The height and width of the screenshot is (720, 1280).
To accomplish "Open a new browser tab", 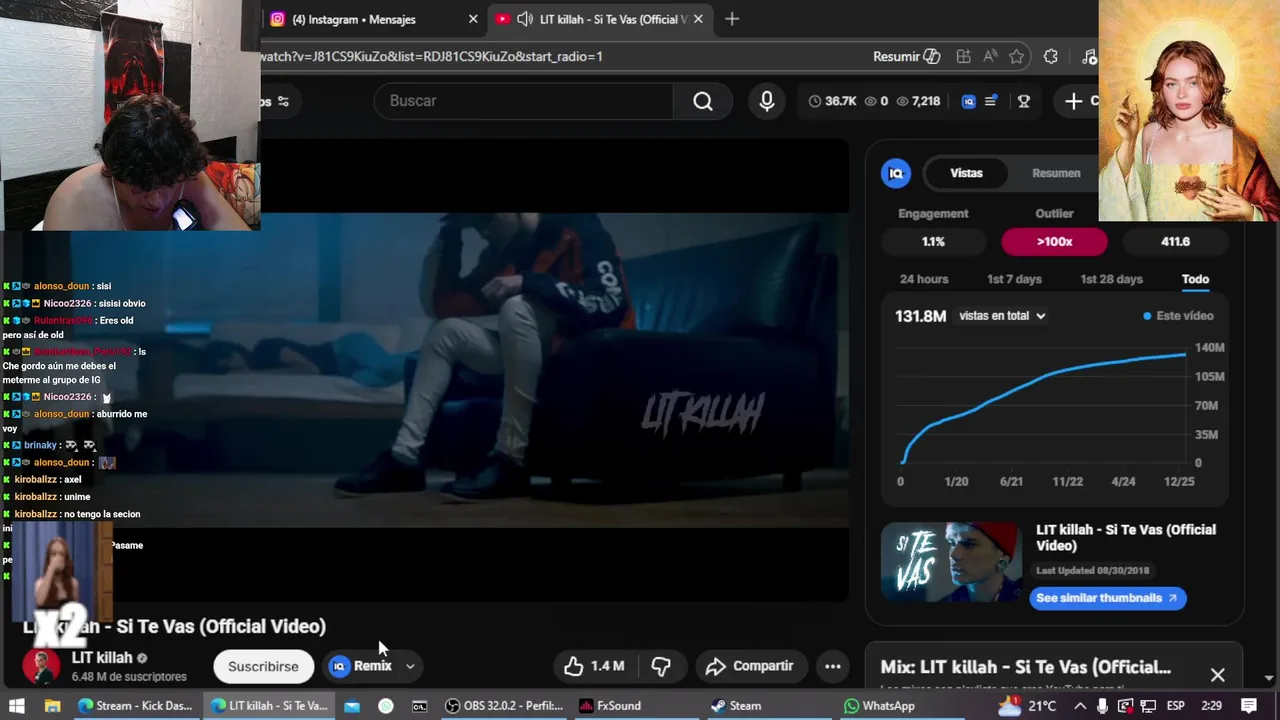I will (x=732, y=19).
